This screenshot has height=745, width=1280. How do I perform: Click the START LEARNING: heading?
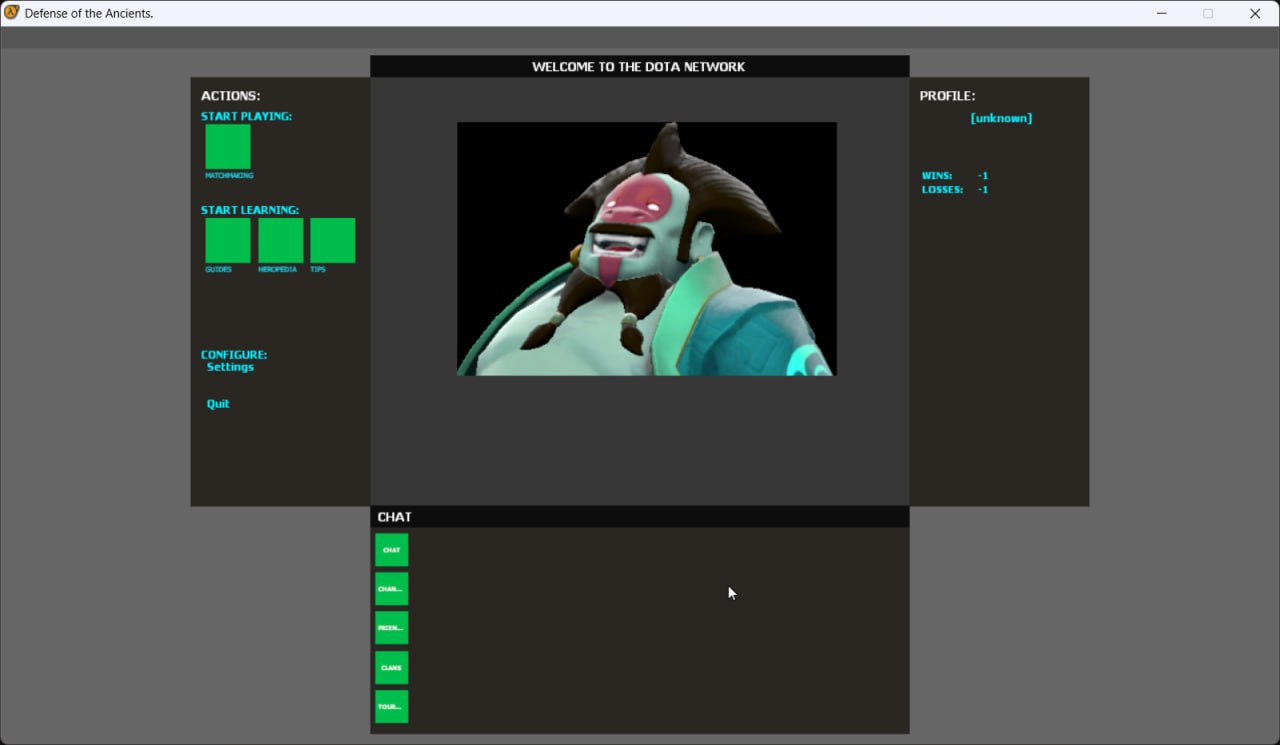[250, 210]
